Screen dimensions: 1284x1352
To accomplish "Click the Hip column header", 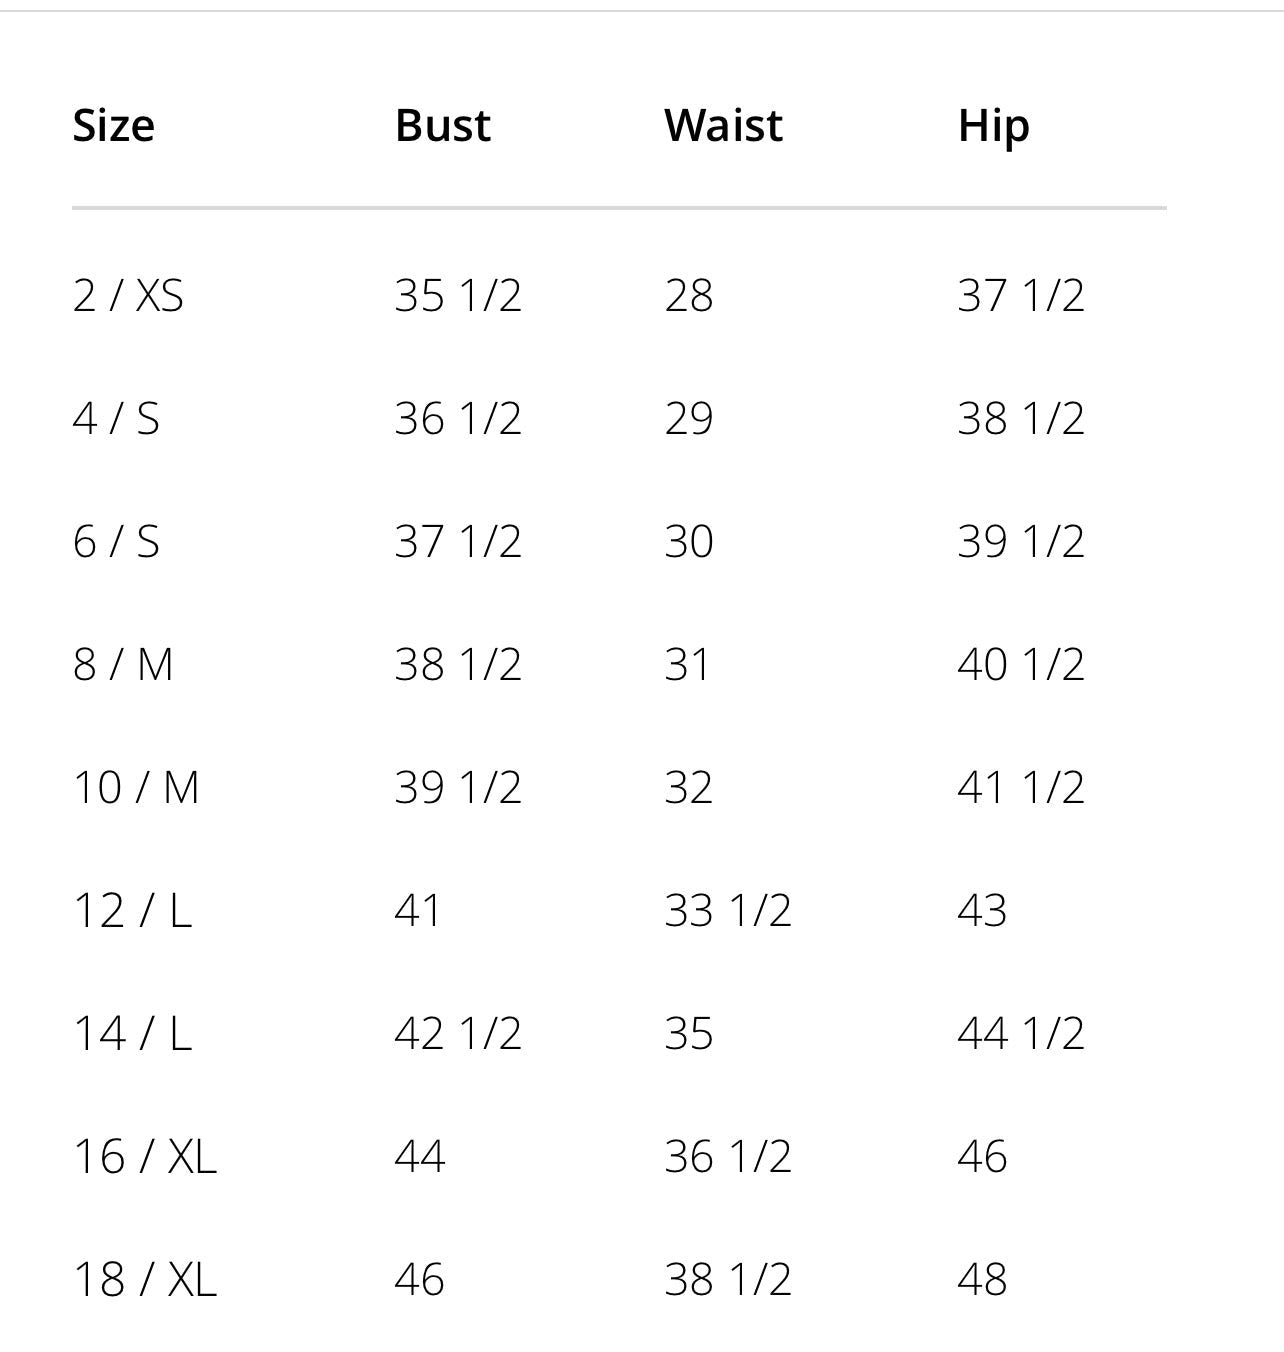I will coord(993,126).
